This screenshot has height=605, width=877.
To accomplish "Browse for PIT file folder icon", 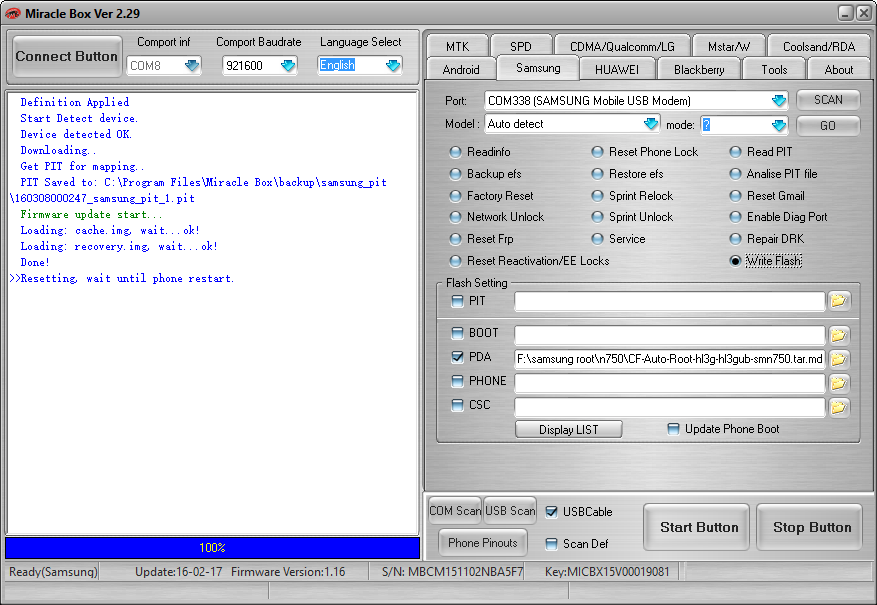I will pos(838,301).
